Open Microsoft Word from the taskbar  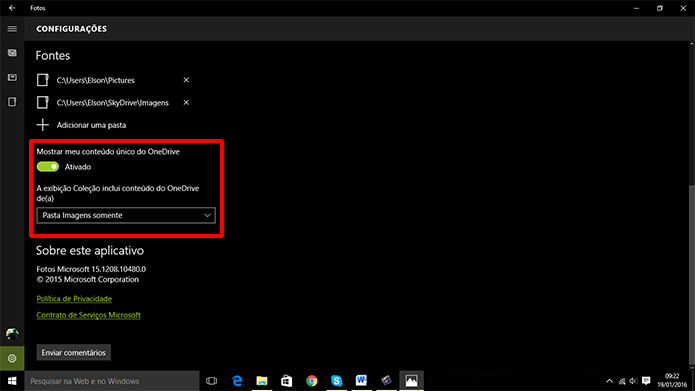(361, 381)
